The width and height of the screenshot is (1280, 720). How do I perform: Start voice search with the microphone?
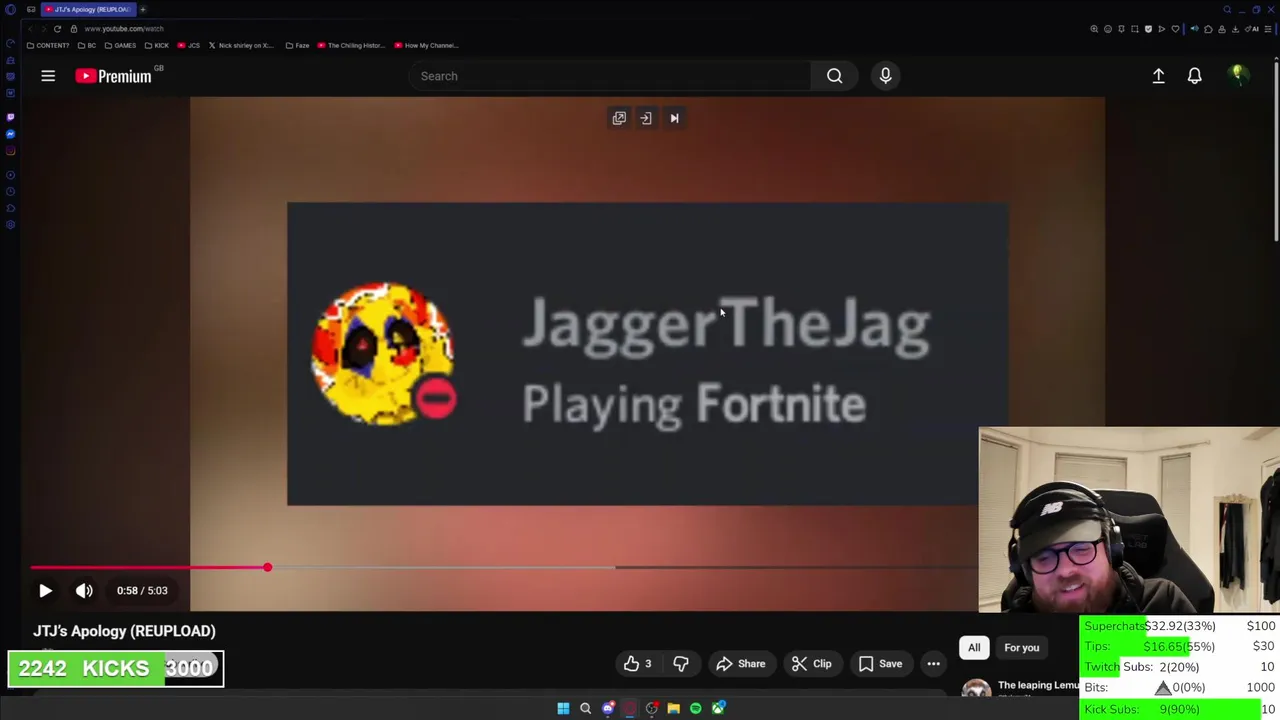point(885,76)
